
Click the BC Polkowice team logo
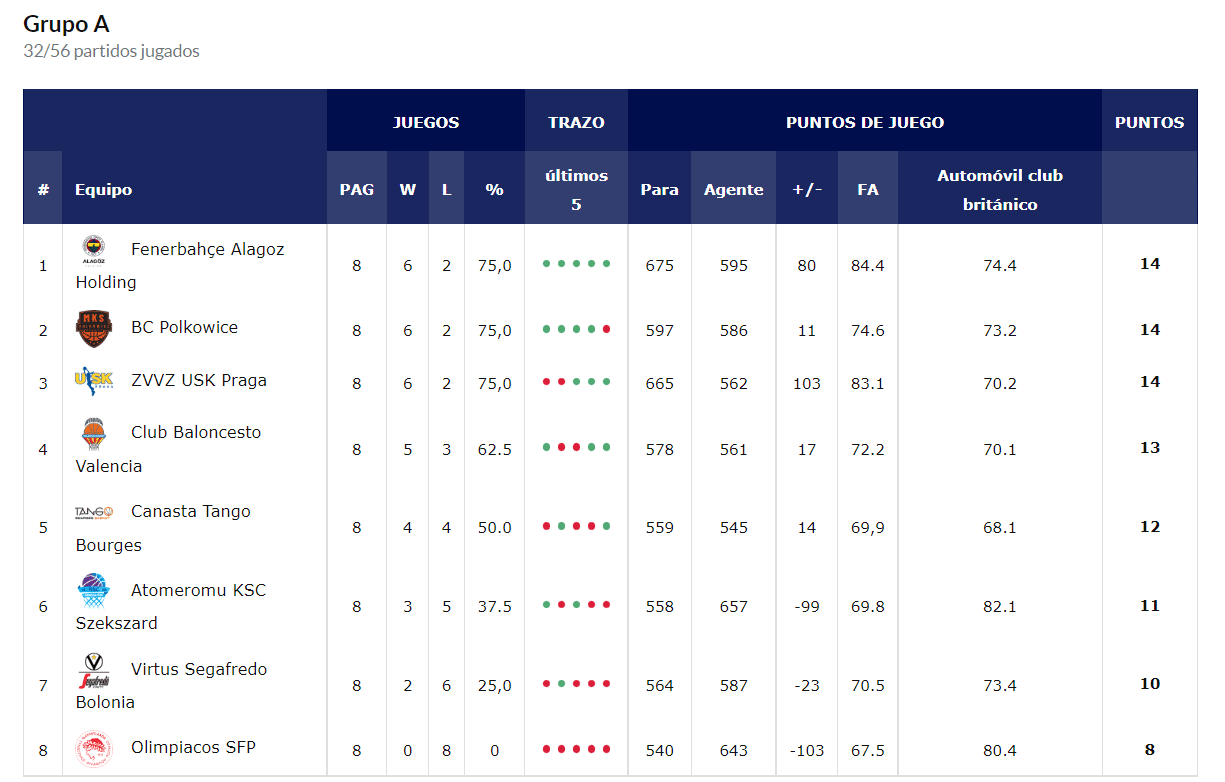[94, 329]
